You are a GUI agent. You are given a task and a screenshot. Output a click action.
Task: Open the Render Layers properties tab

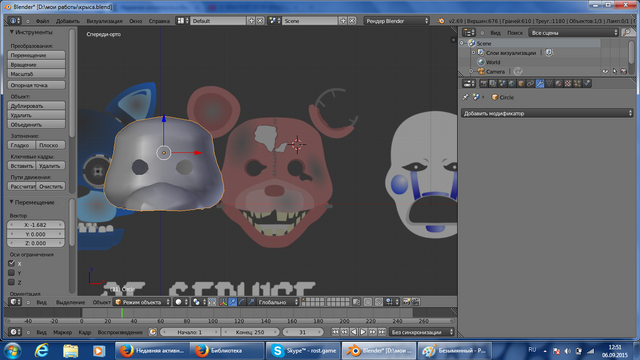click(493, 84)
